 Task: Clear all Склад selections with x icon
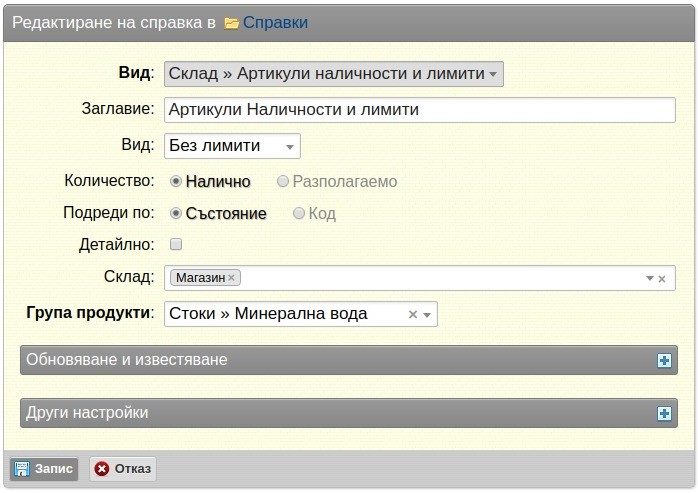pos(662,279)
